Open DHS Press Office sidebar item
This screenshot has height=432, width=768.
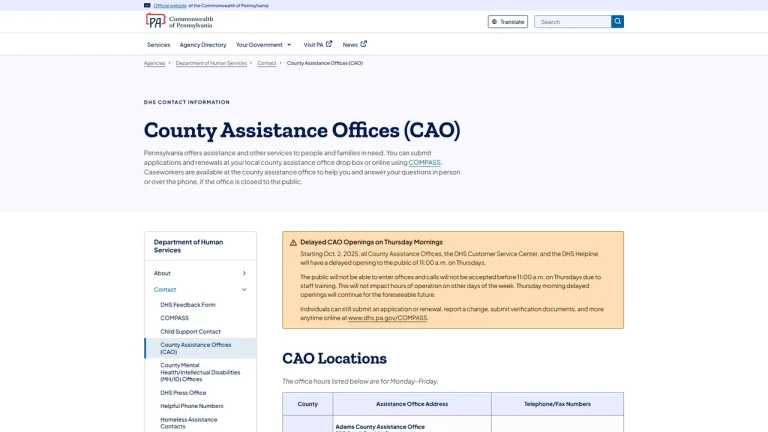click(183, 393)
